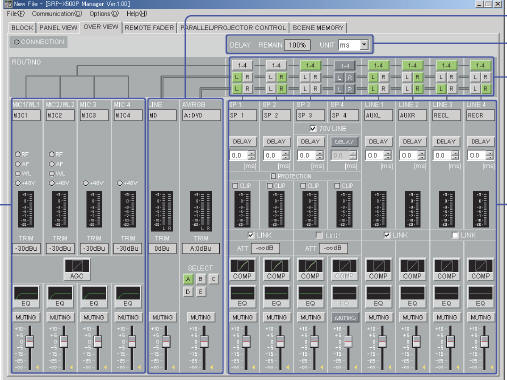Toggle the 70V LINE checkbox
Image resolution: width=507 pixels, height=380 pixels.
[x=313, y=128]
